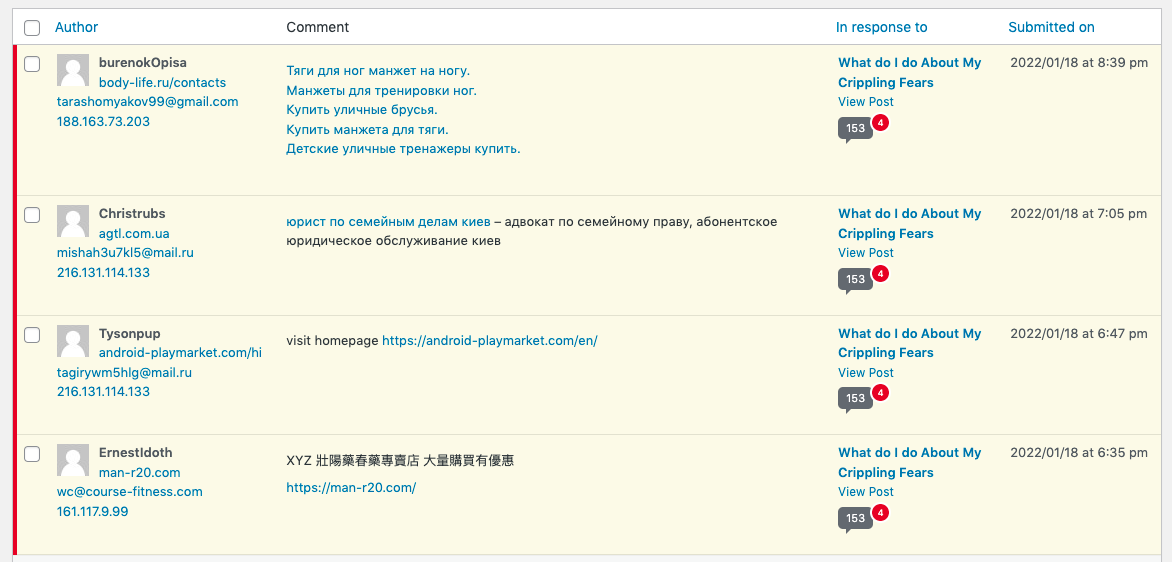Tick the checkbox next to Tysonpup
Image resolution: width=1172 pixels, height=562 pixels.
pos(32,335)
